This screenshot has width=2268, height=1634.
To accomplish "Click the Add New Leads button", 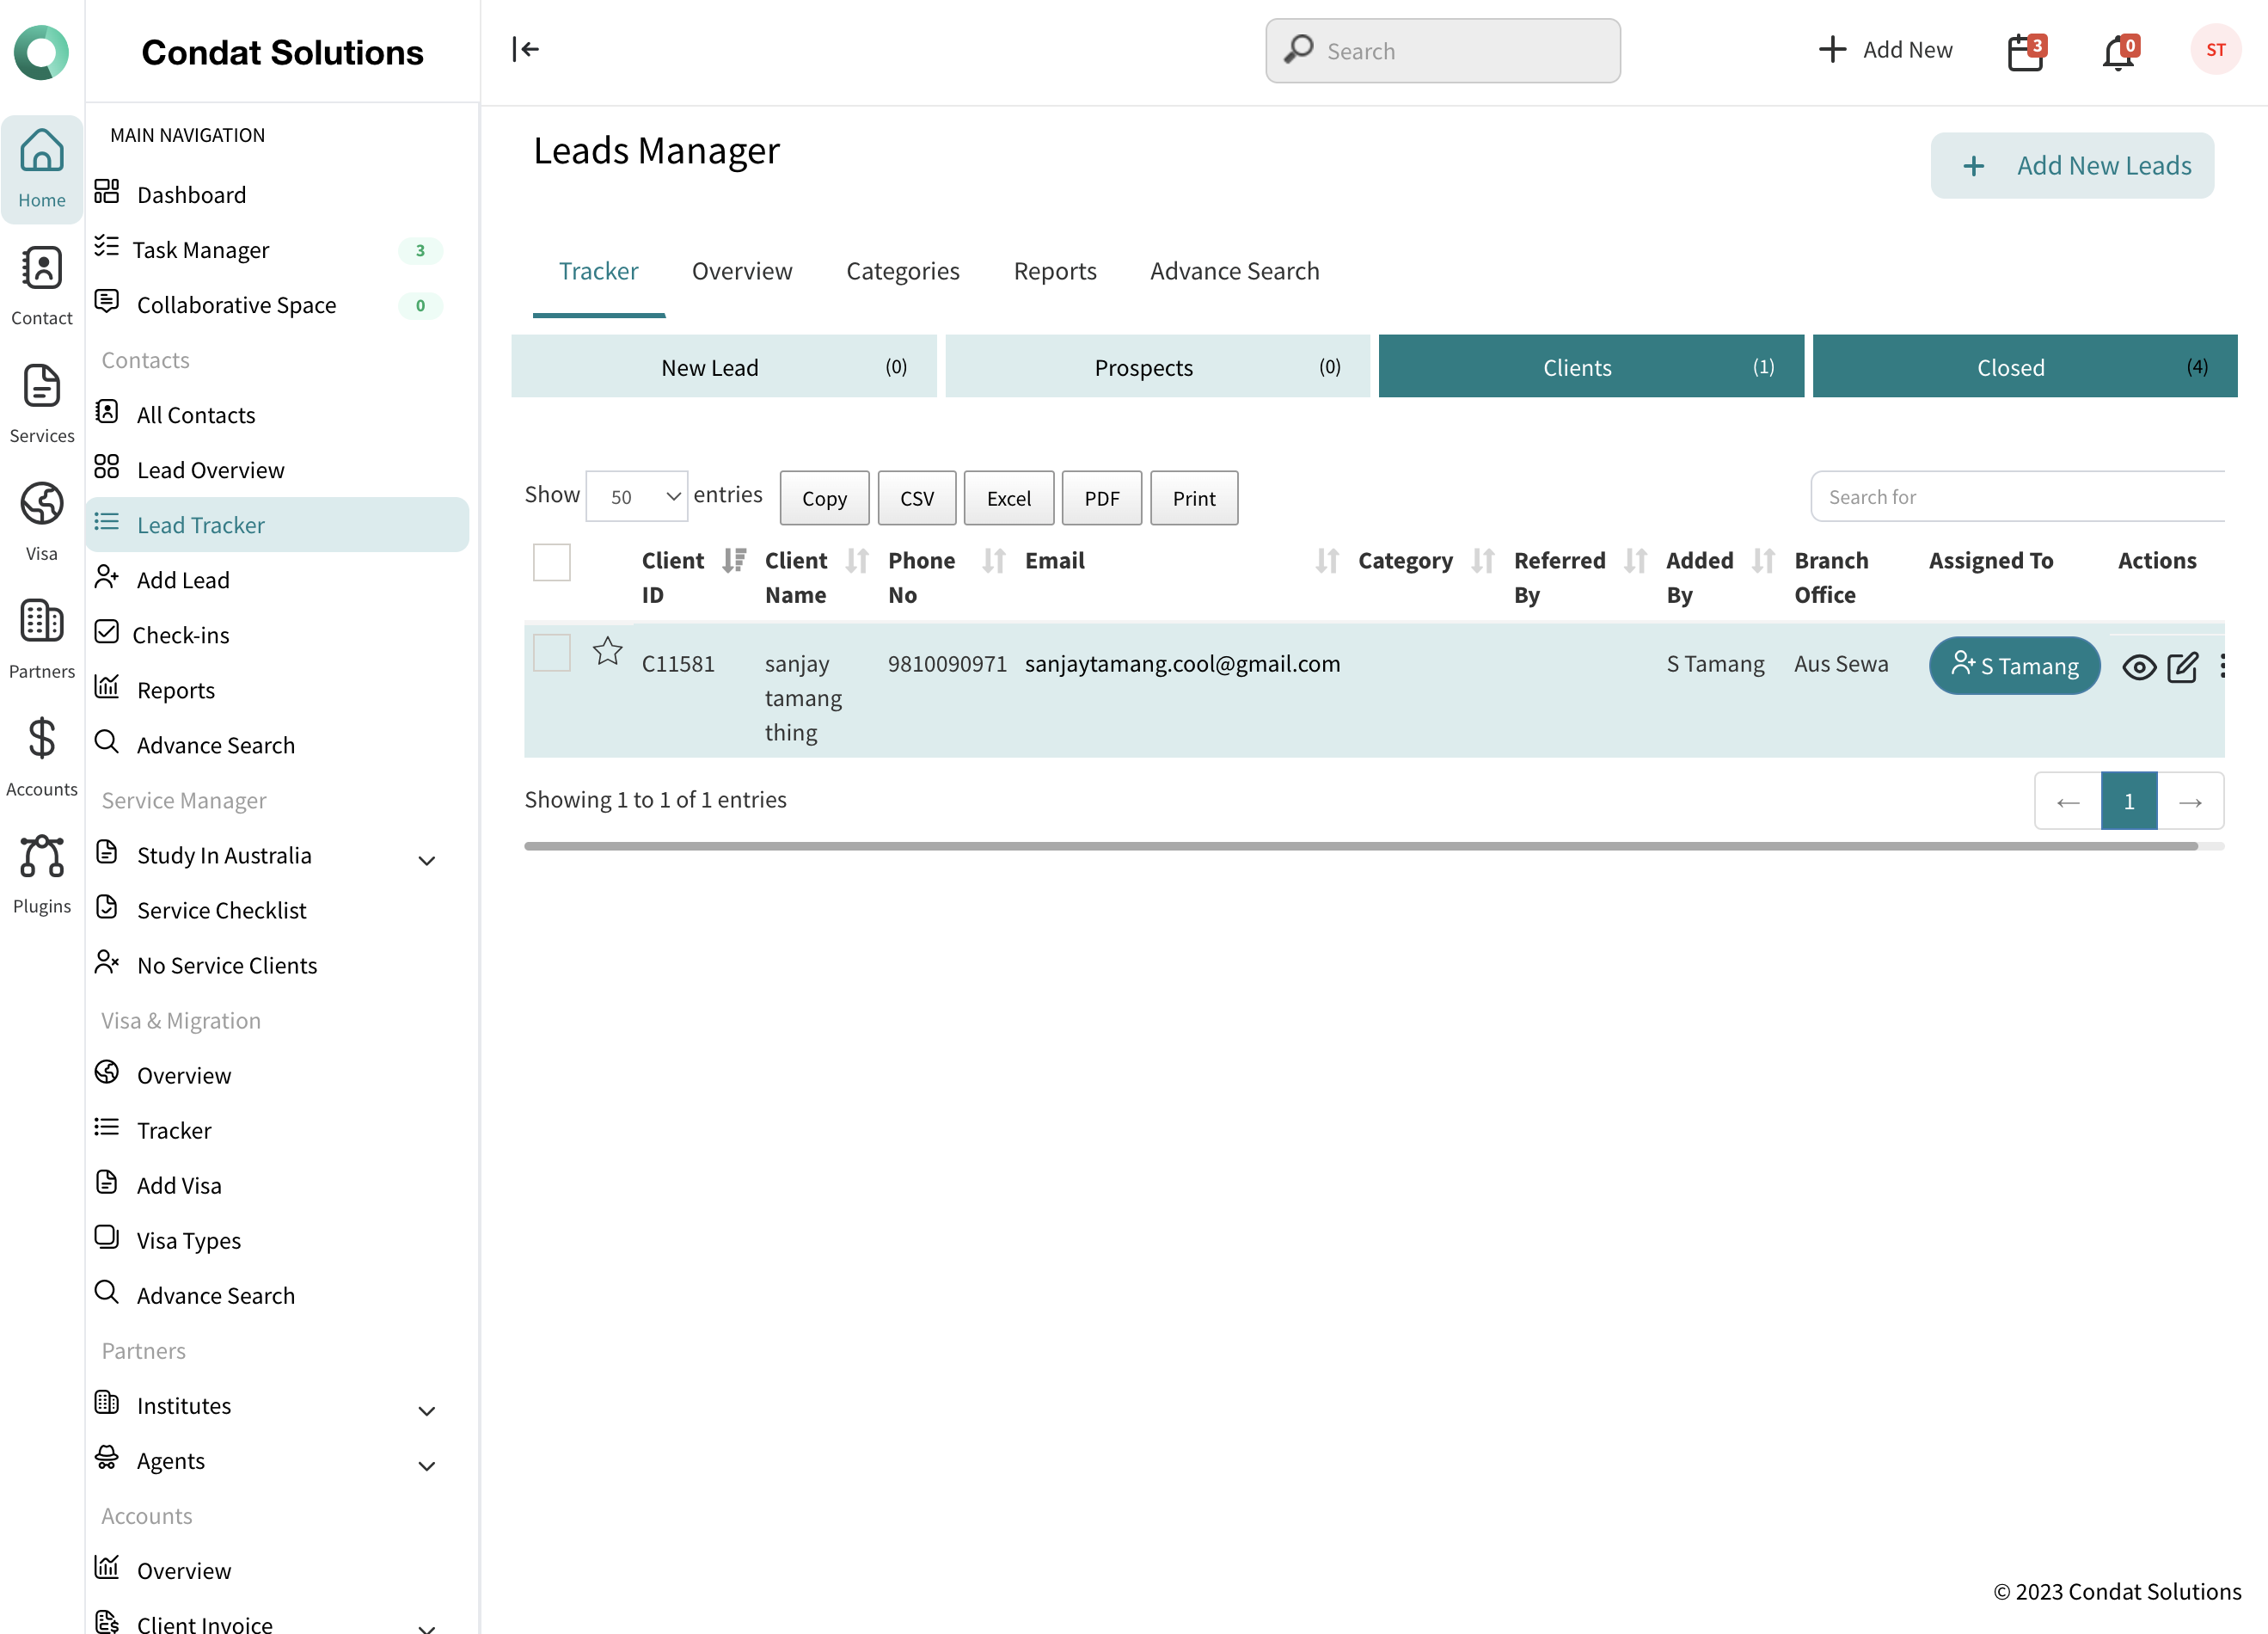I will (2072, 165).
